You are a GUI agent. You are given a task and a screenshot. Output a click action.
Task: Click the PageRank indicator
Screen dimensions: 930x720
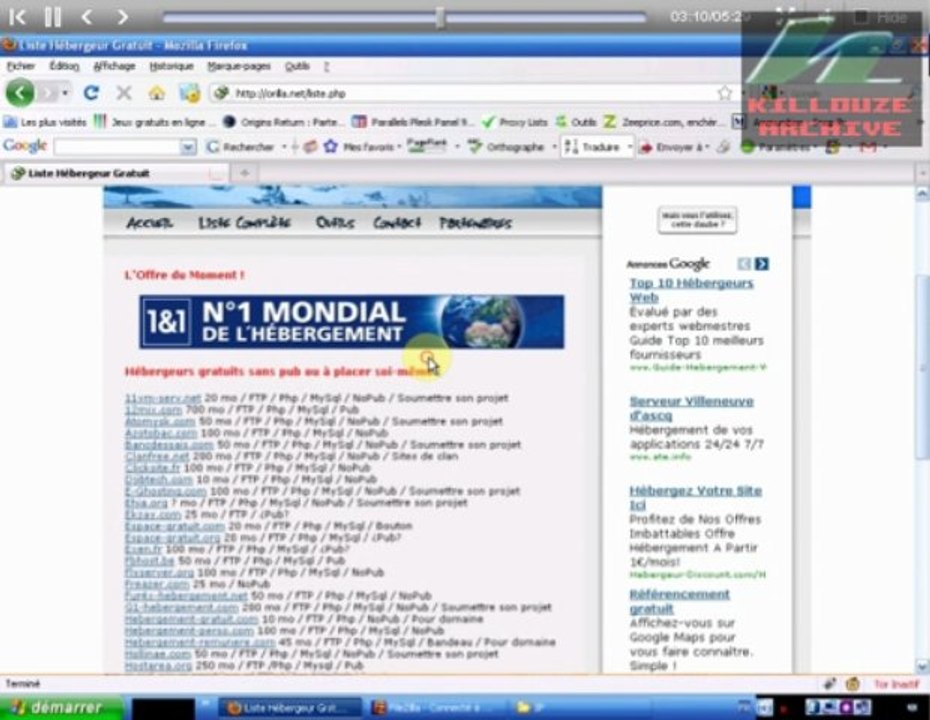426,145
